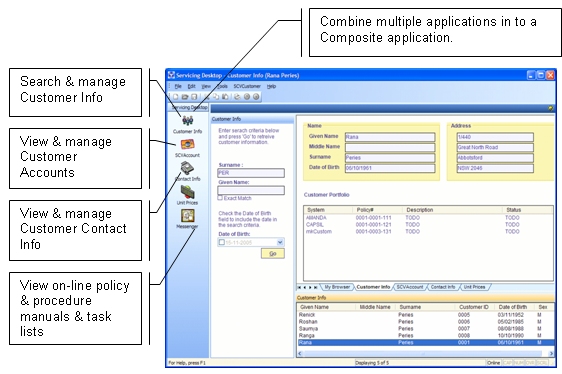Viewport: 562px width, 374px height.
Task: Click the Paste toolbar icon
Action: pos(225,97)
